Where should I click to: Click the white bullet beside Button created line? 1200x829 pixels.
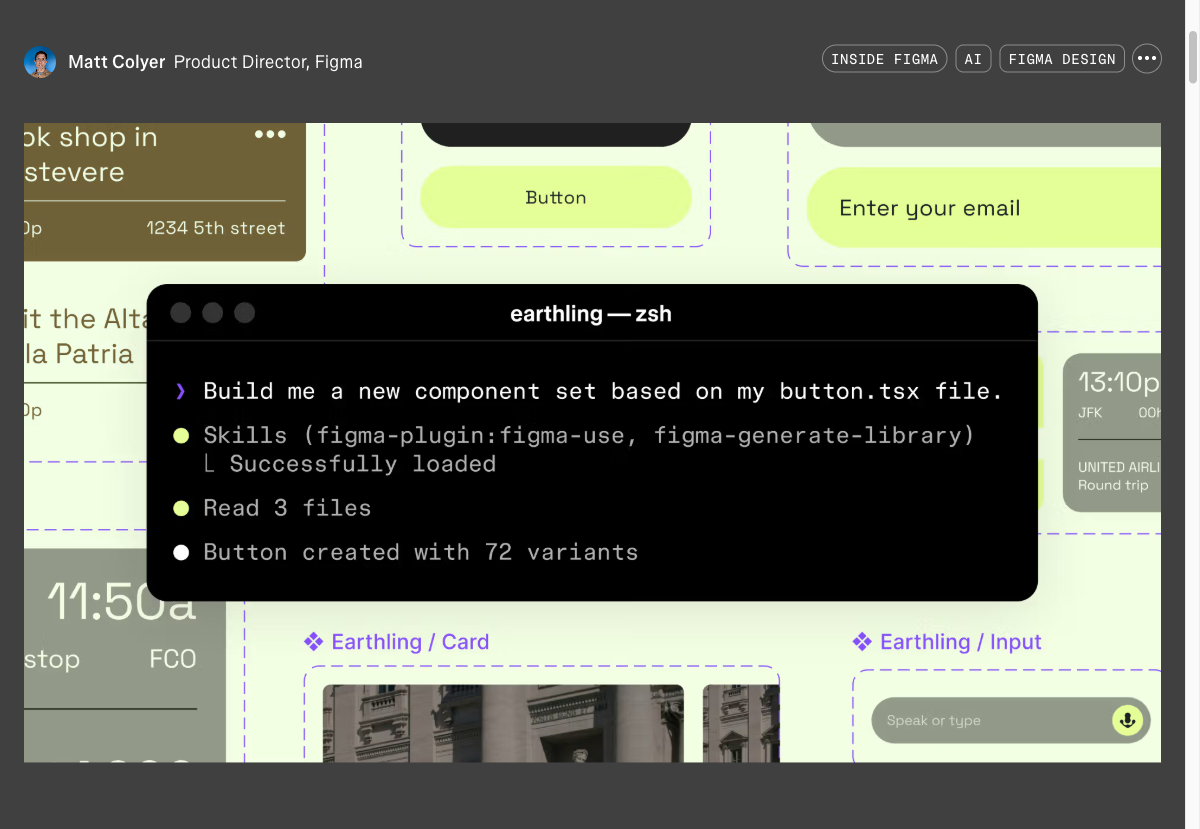(181, 552)
